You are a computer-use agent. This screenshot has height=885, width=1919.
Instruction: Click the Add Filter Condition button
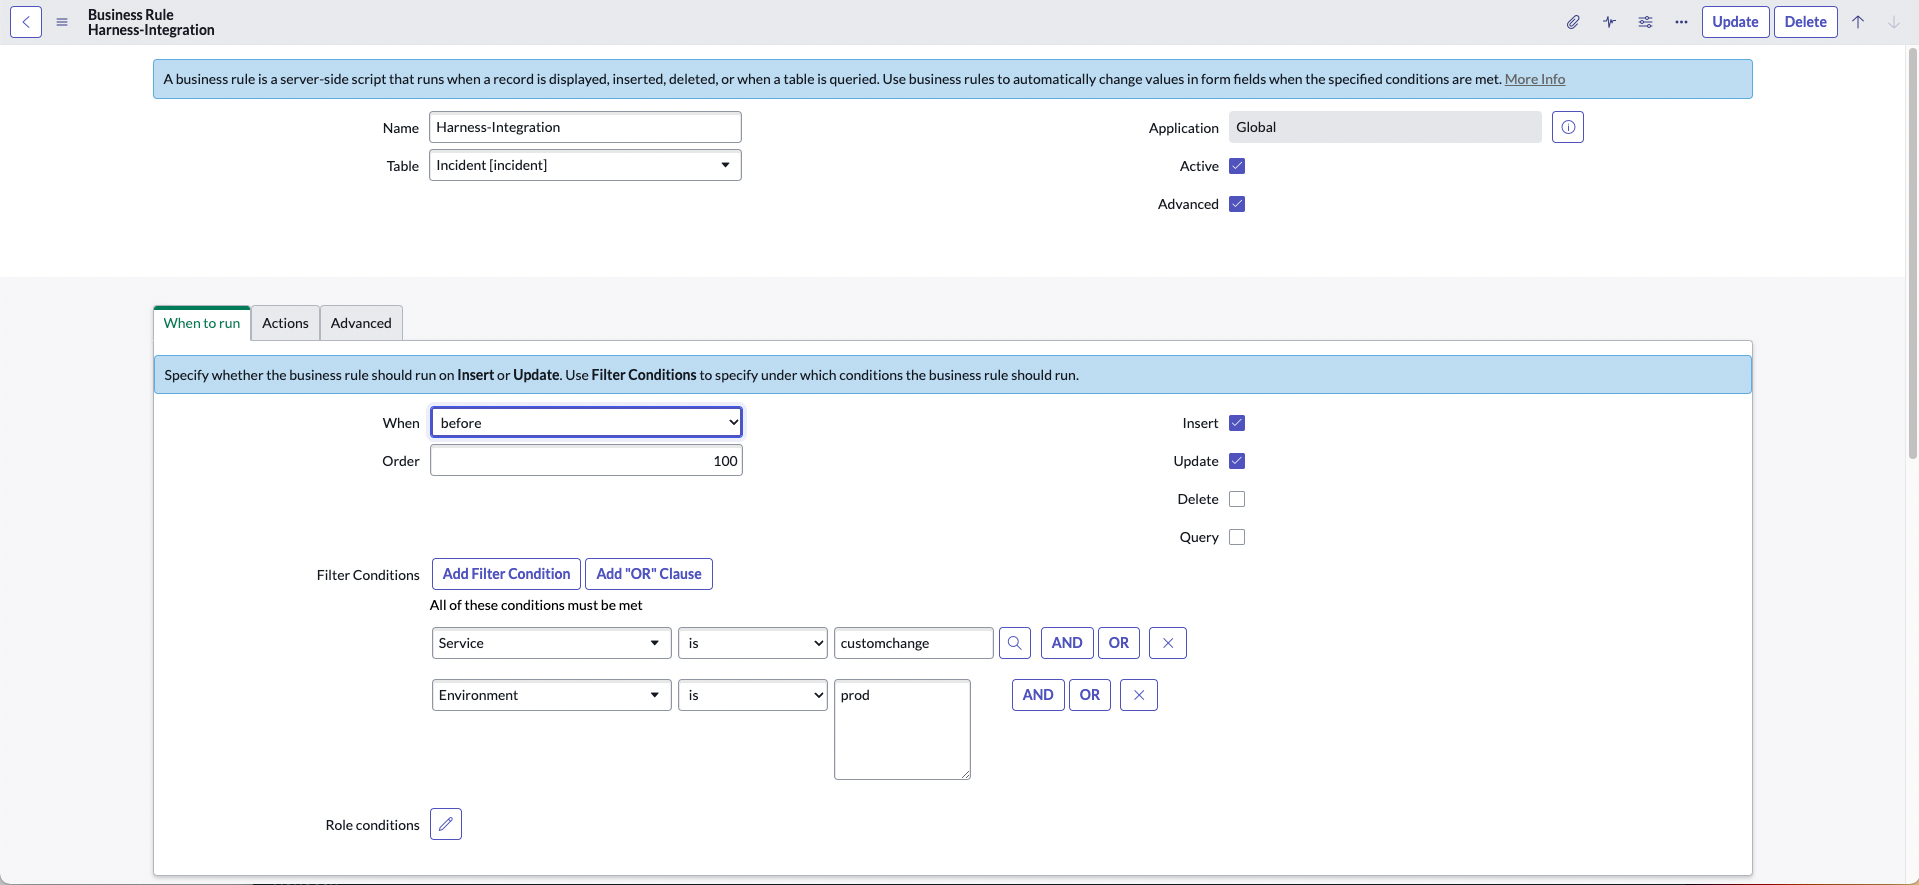[x=506, y=574]
